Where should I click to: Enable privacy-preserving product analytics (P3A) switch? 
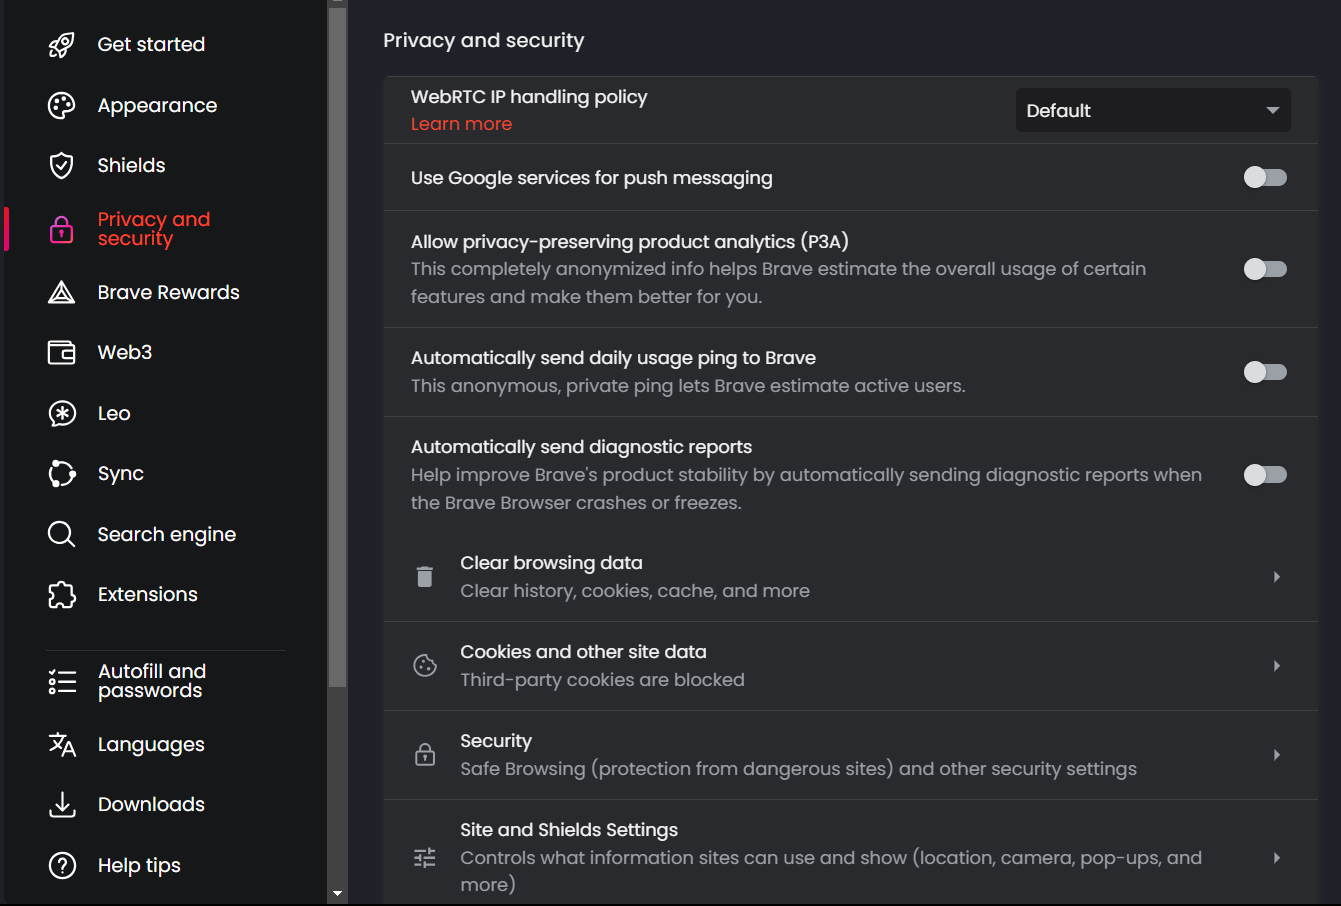point(1265,269)
